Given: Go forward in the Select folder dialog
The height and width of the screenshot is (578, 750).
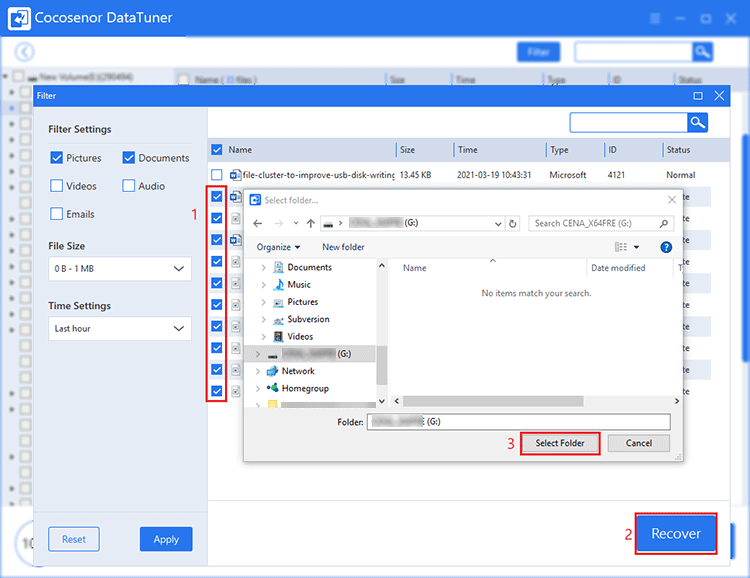Looking at the screenshot, I should (278, 223).
